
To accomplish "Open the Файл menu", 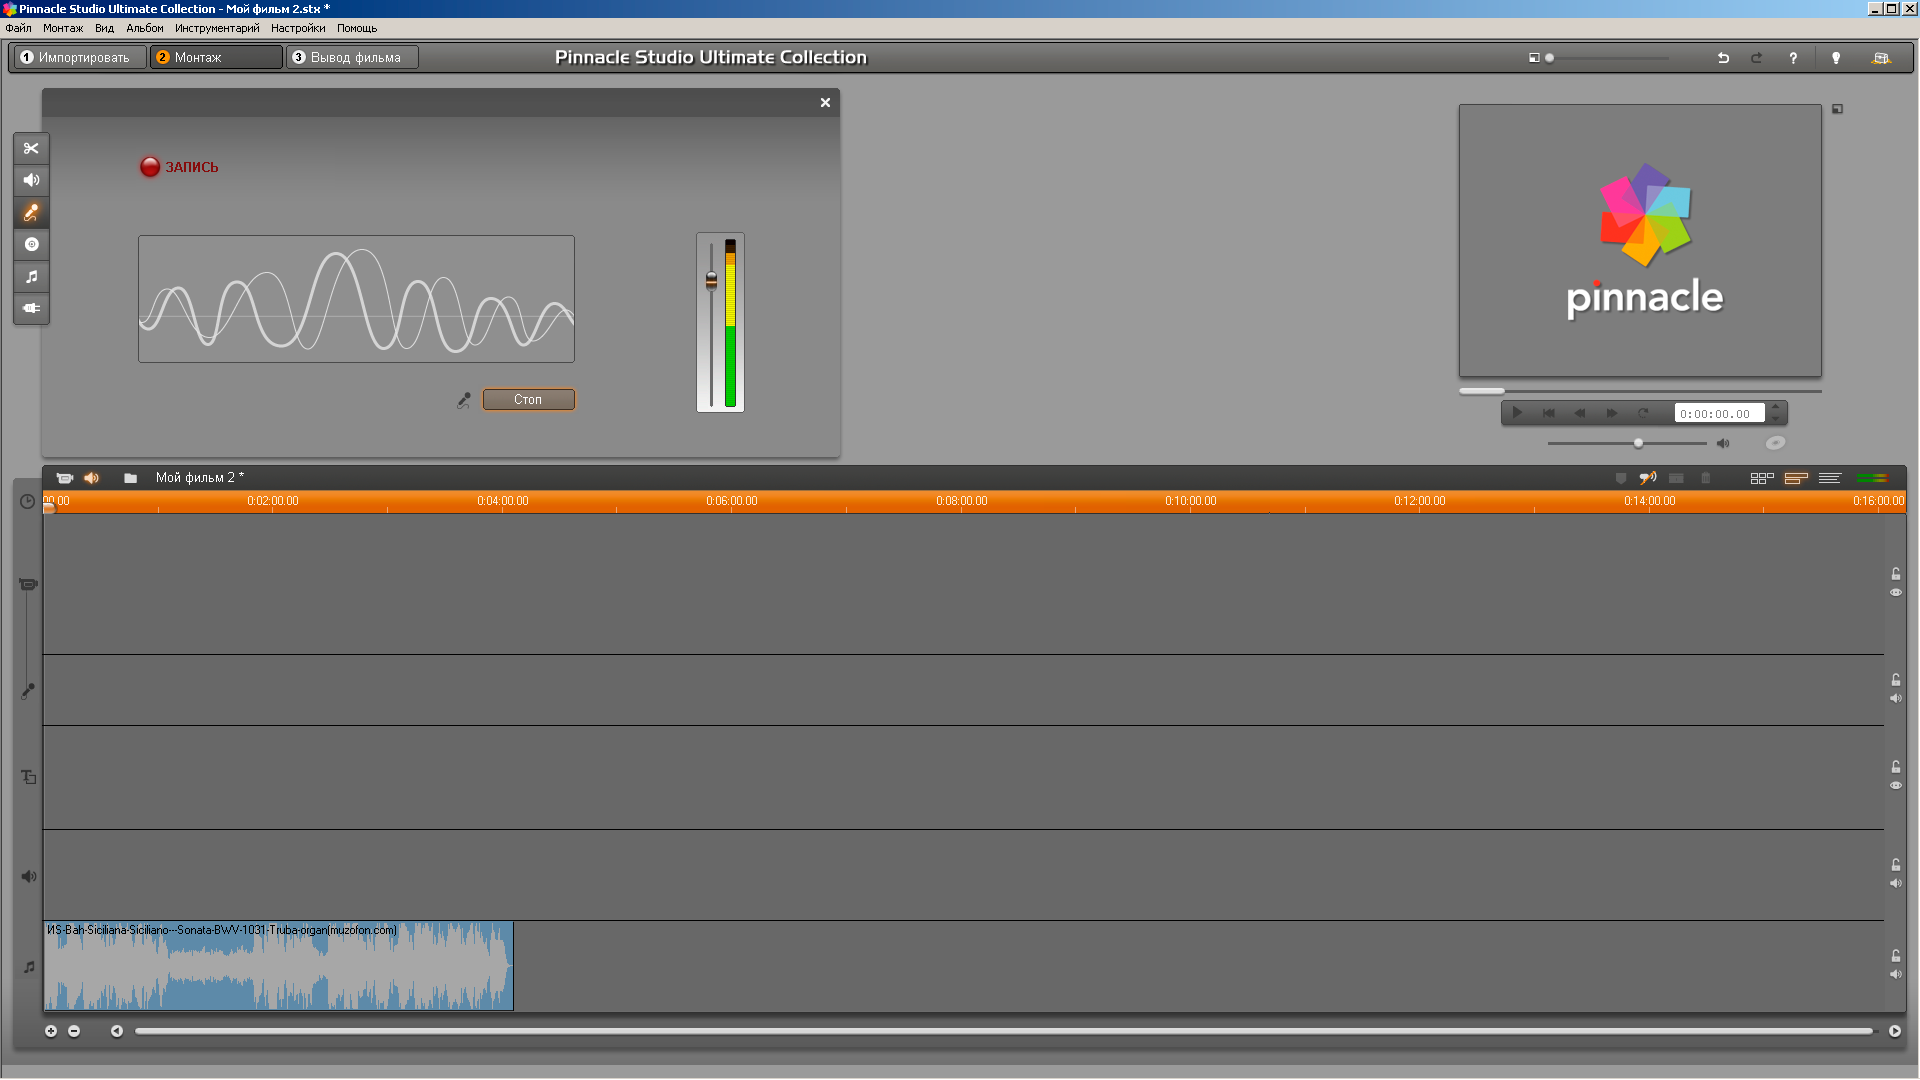I will pos(18,28).
